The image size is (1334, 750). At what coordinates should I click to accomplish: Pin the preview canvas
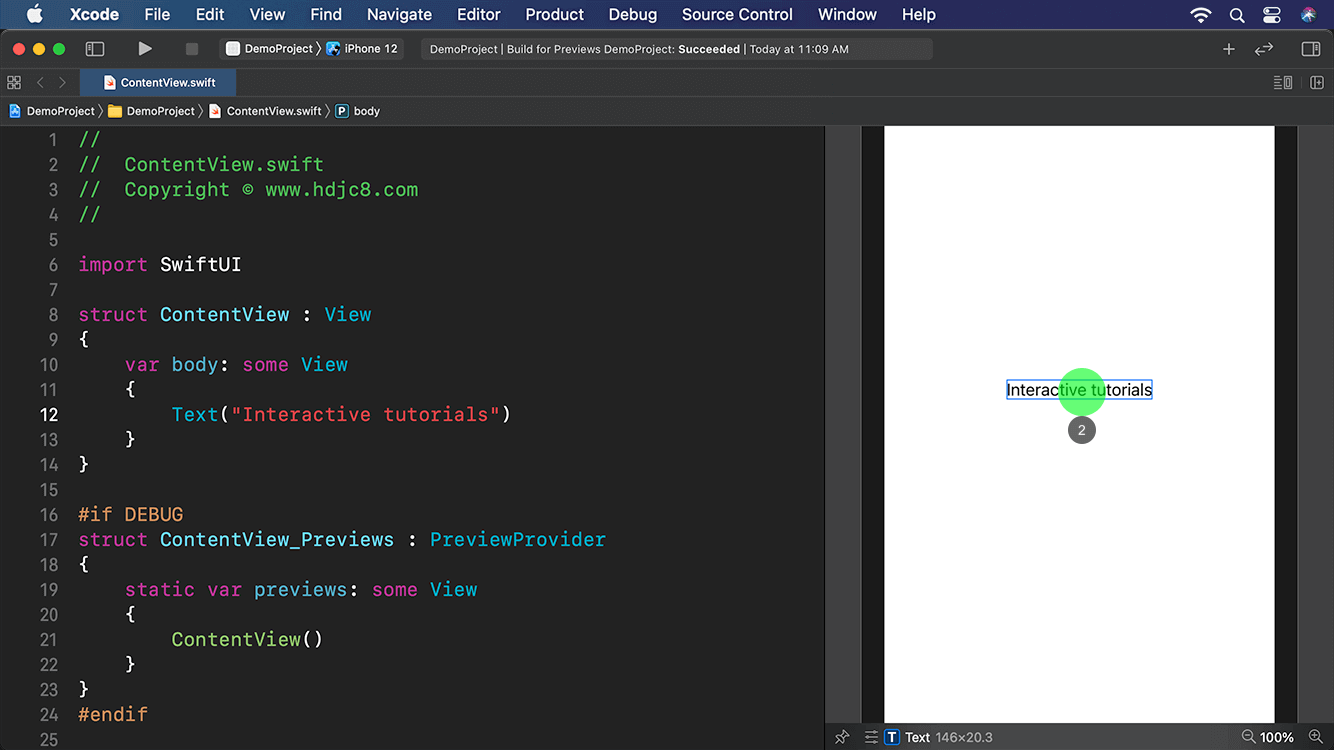tap(842, 737)
